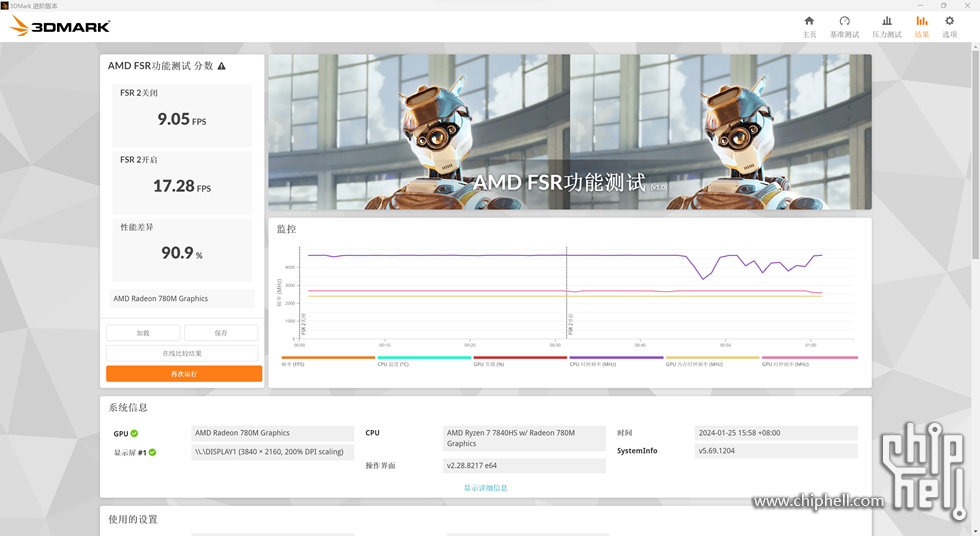
Task: Open the 压力测试 stress test icon
Action: point(887,26)
